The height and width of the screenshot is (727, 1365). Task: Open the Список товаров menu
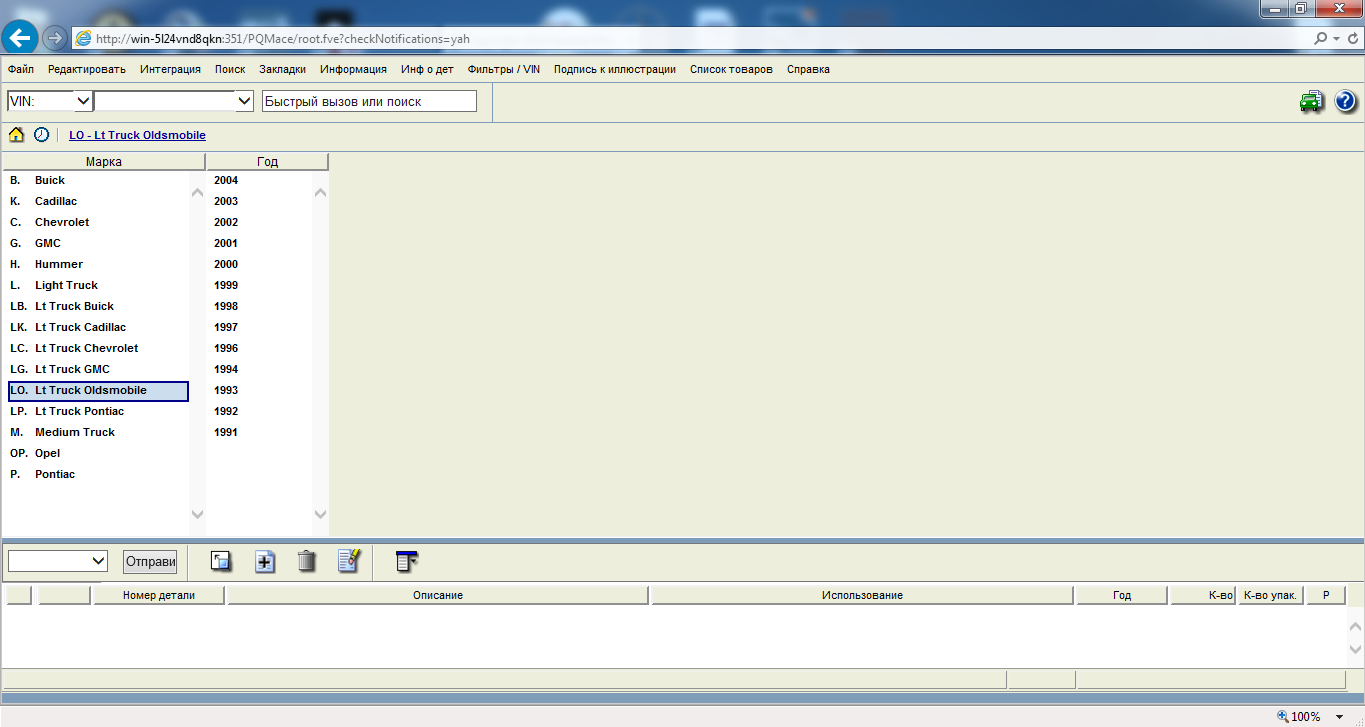point(732,70)
